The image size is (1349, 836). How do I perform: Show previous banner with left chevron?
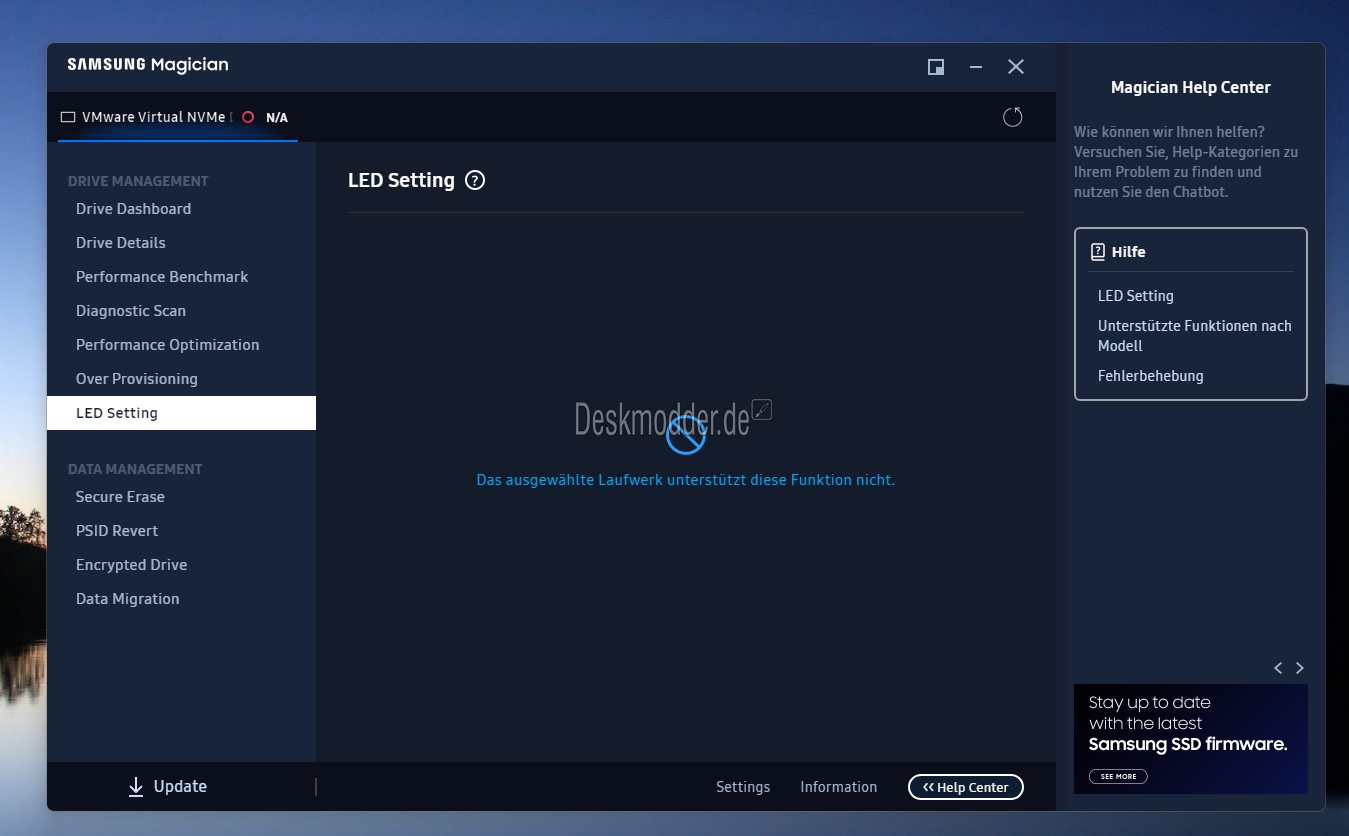(x=1278, y=668)
